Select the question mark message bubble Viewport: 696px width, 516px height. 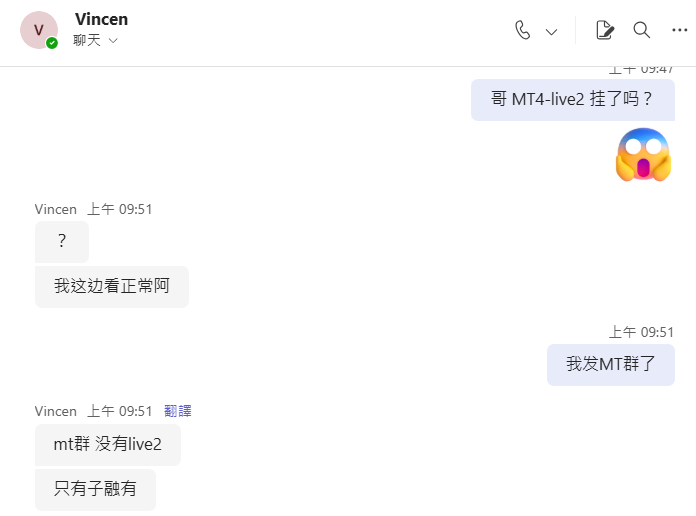[62, 241]
